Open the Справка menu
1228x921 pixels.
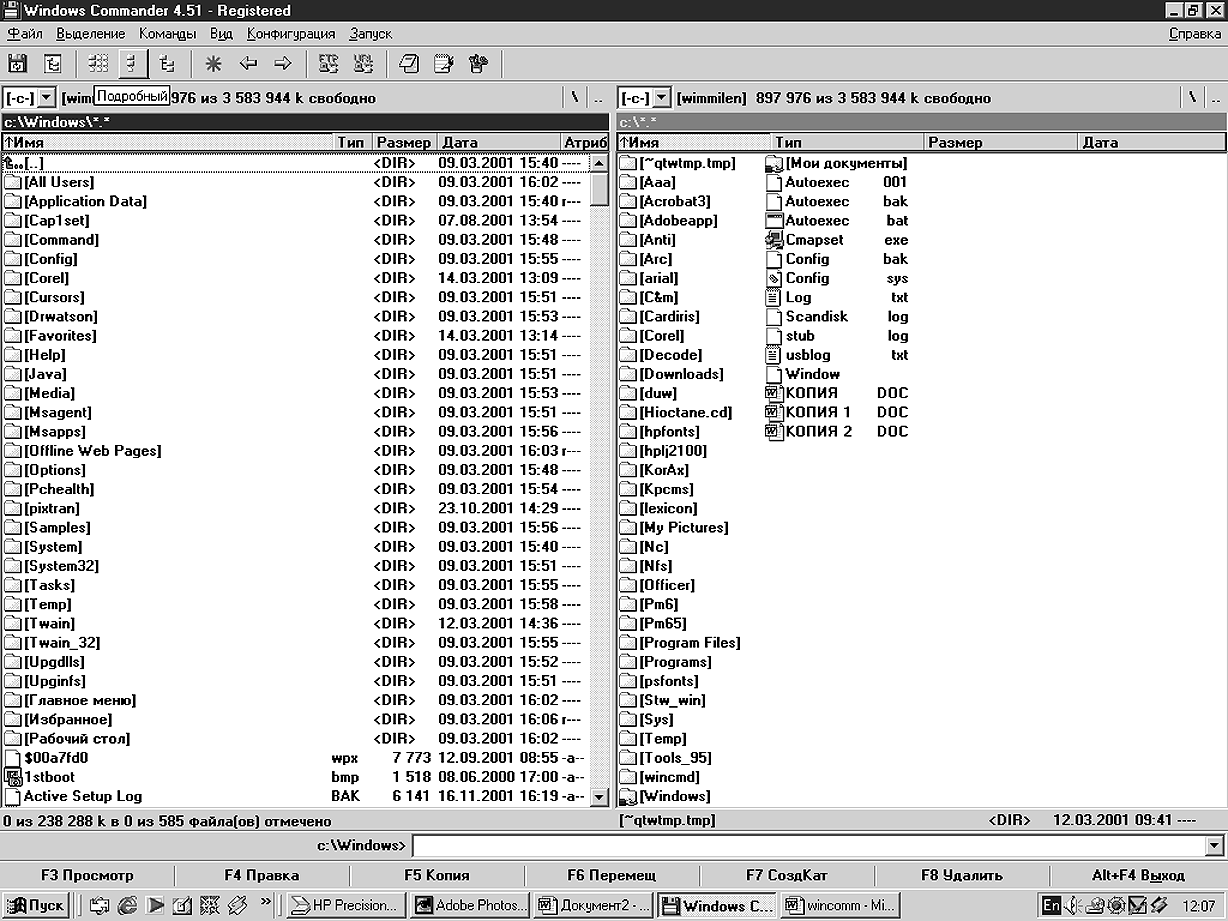click(x=1194, y=34)
